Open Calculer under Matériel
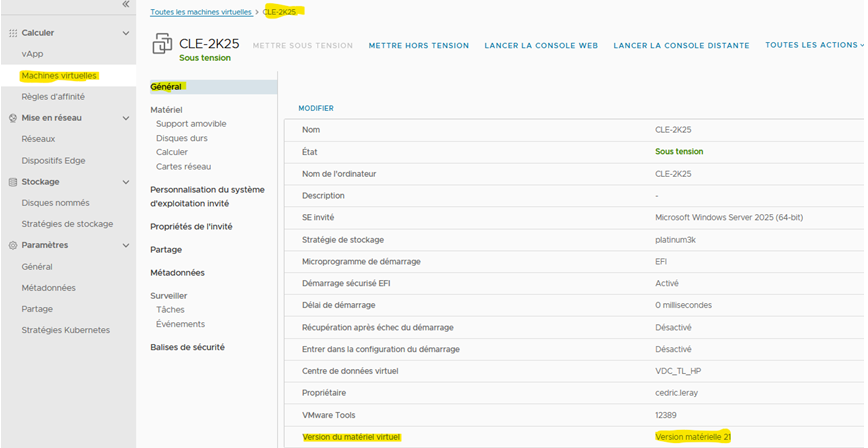This screenshot has height=448, width=868. pyautogui.click(x=172, y=152)
